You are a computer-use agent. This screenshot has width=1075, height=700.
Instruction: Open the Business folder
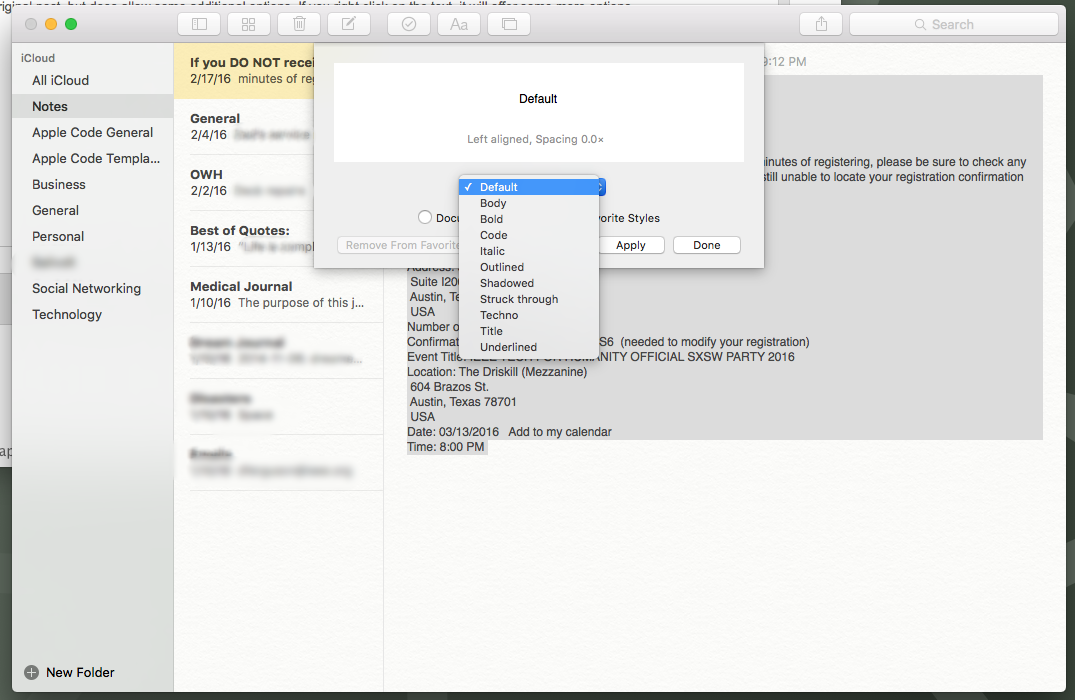pyautogui.click(x=93, y=184)
